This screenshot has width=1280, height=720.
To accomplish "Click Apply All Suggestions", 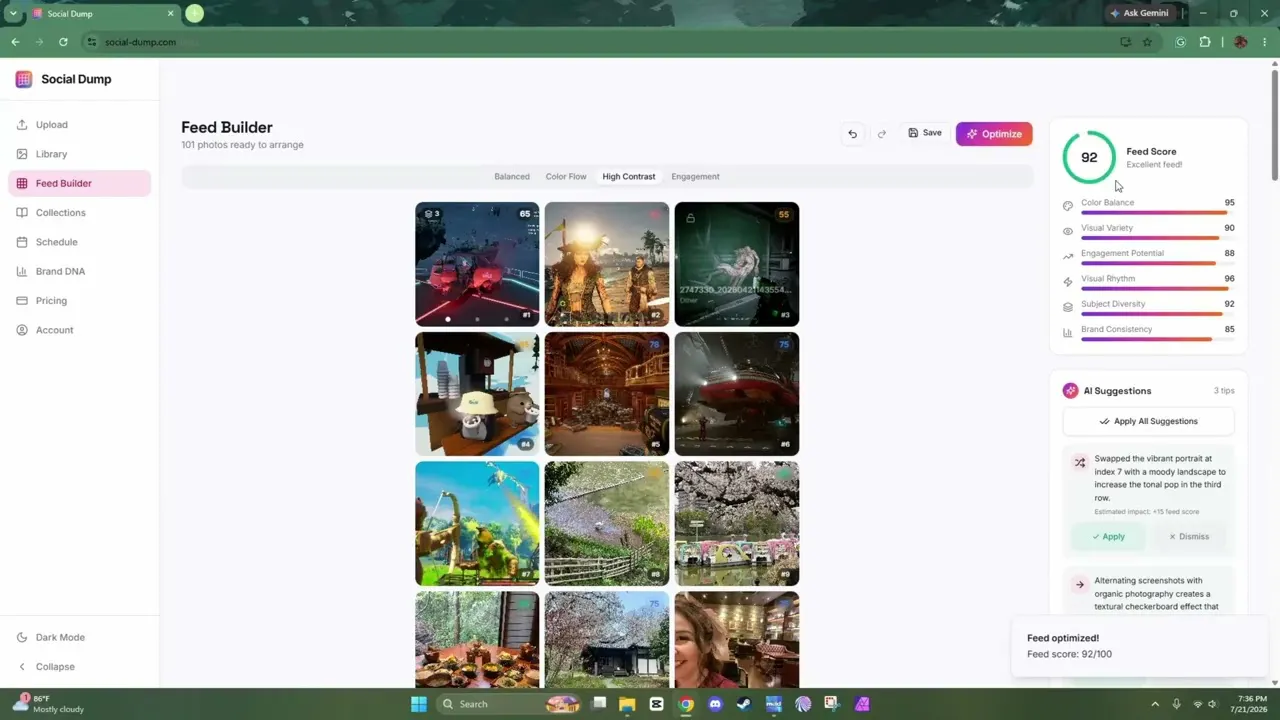I will [x=1148, y=421].
